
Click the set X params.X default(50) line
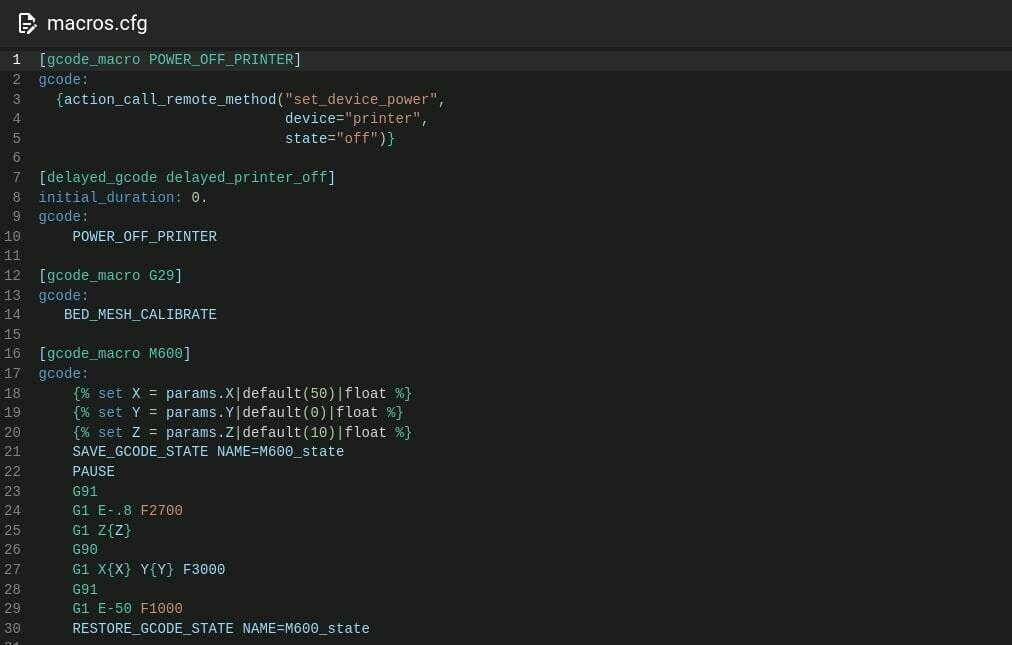pyautogui.click(x=242, y=394)
